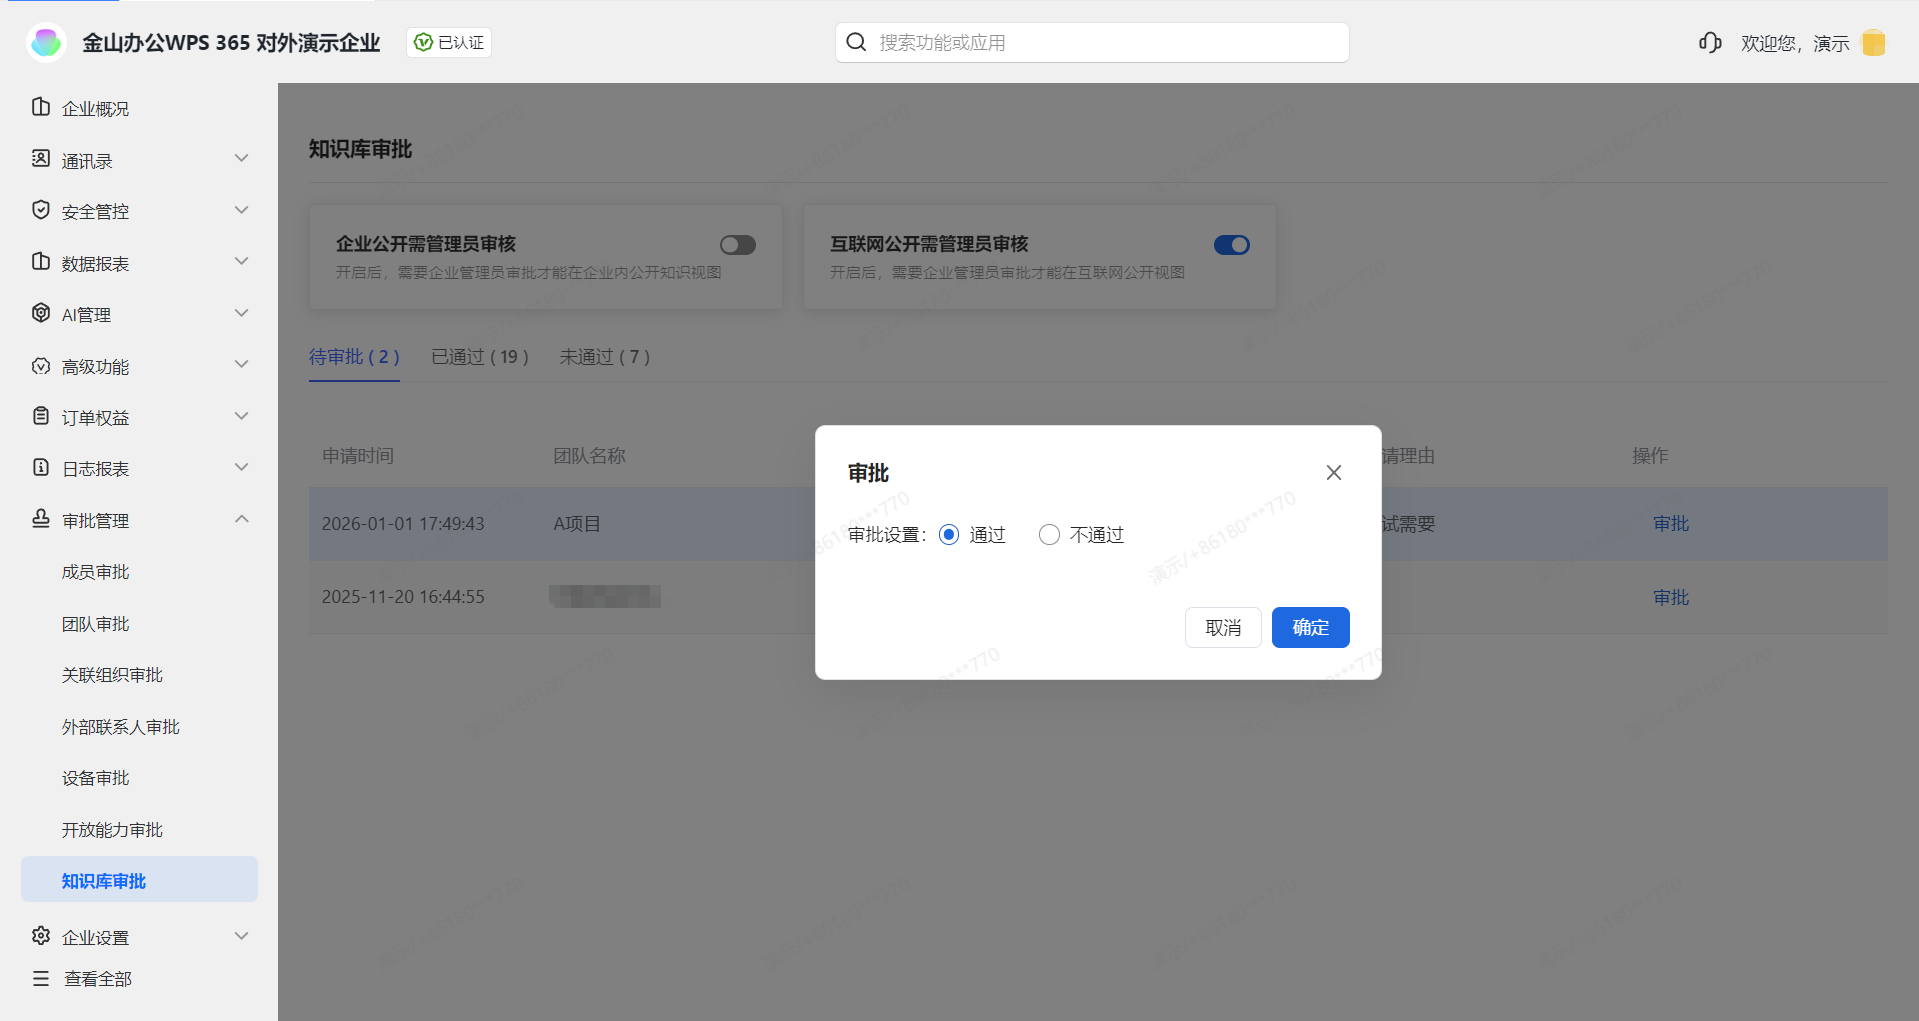Click the 安全管控 shield icon
The width and height of the screenshot is (1919, 1021).
coord(41,210)
